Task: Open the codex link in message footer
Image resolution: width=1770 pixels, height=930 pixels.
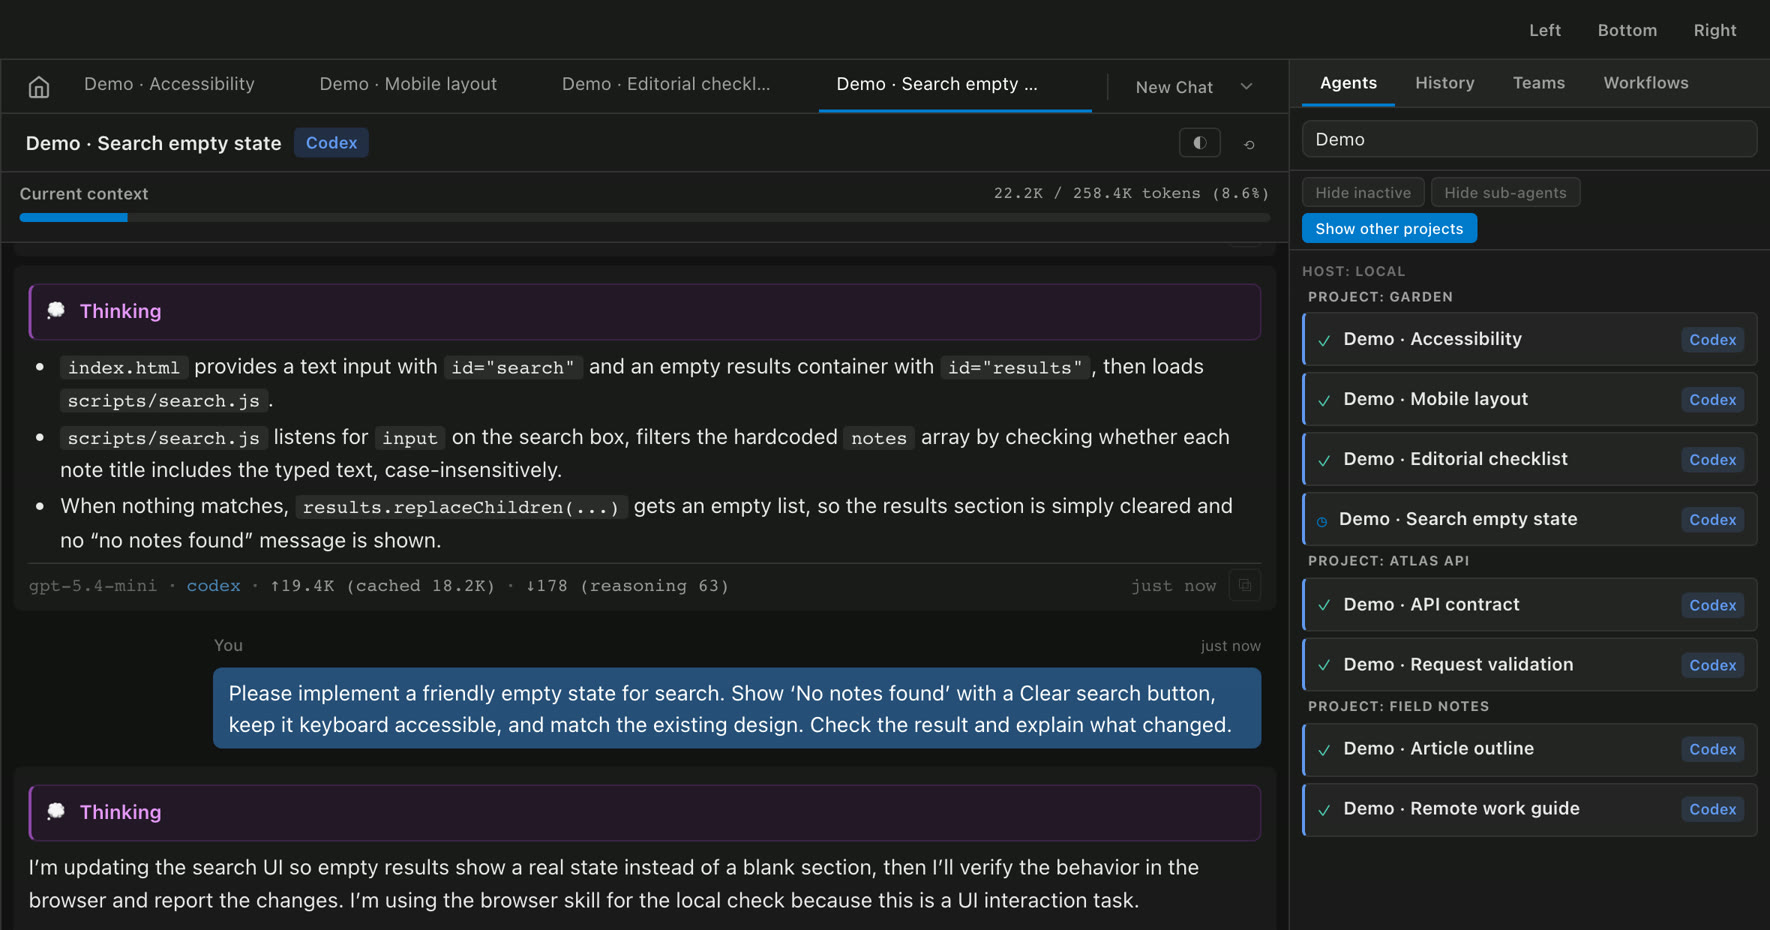Action: pos(213,586)
